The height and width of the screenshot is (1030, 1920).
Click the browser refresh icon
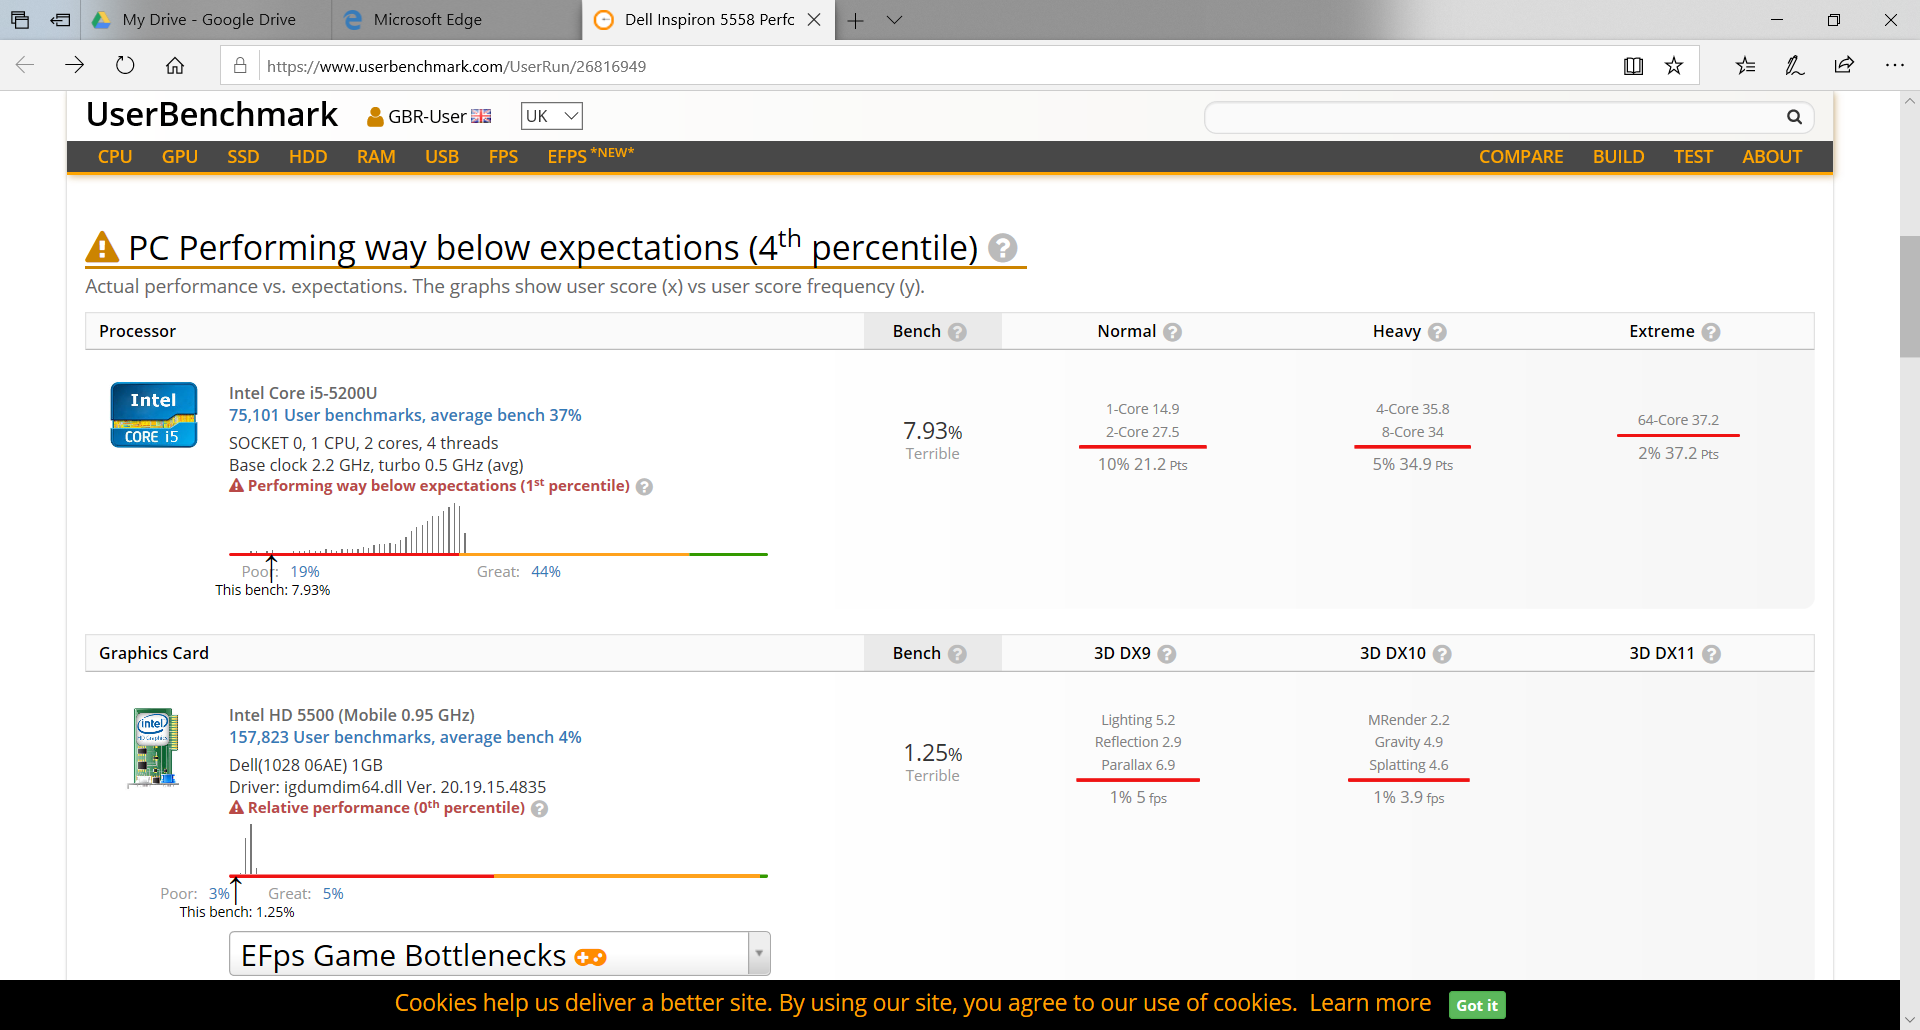click(x=125, y=66)
